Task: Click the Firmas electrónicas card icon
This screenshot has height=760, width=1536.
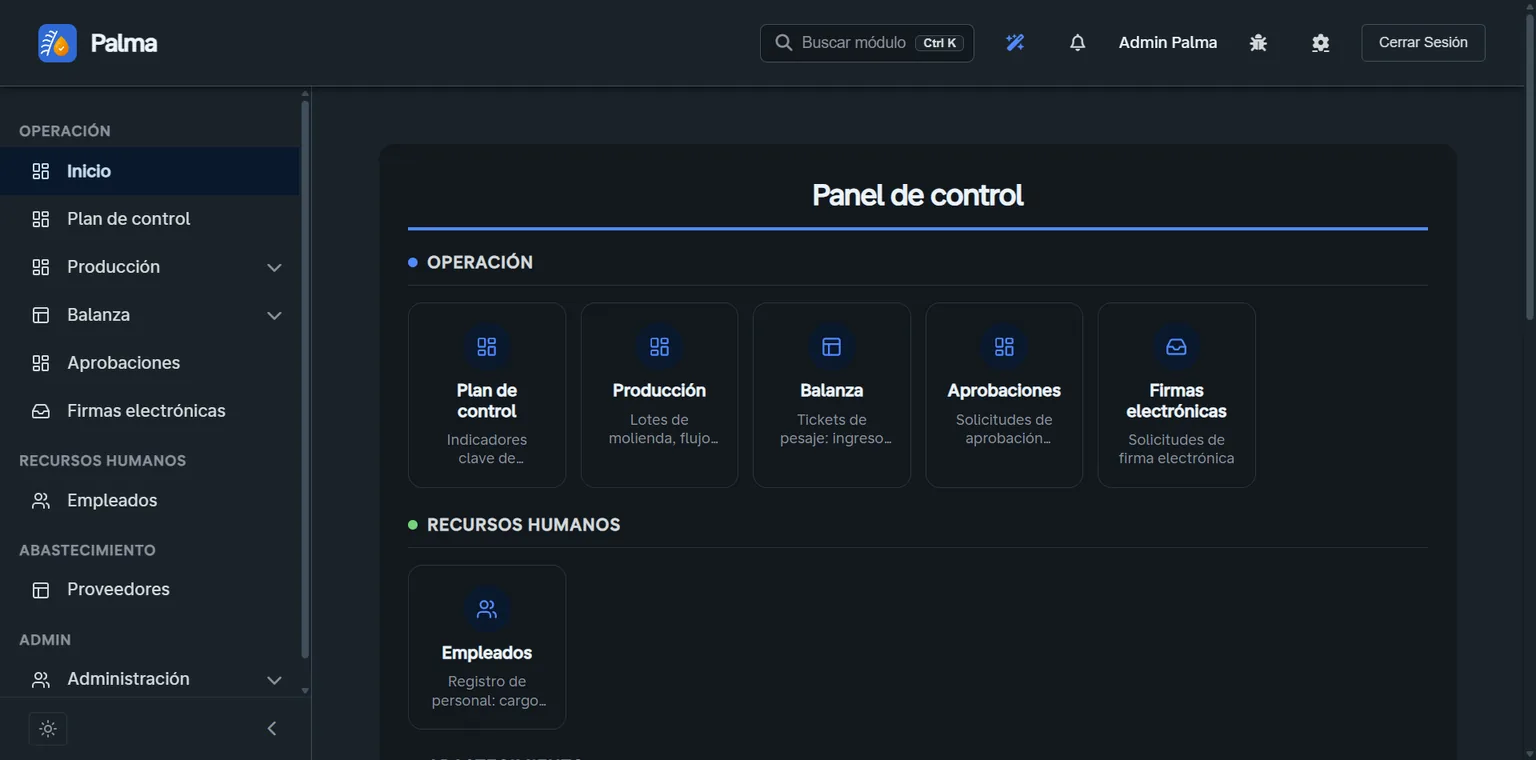Action: pyautogui.click(x=1176, y=347)
